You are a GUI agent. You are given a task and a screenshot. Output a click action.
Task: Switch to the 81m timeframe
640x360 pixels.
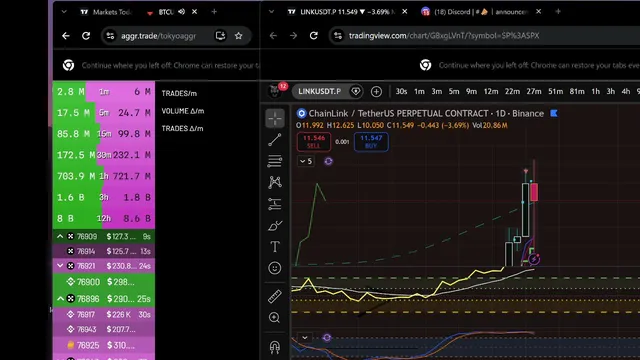pyautogui.click(x=577, y=91)
